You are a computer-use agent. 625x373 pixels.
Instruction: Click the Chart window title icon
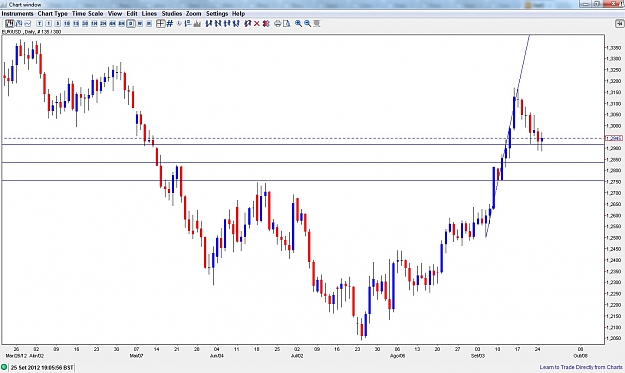point(4,4)
